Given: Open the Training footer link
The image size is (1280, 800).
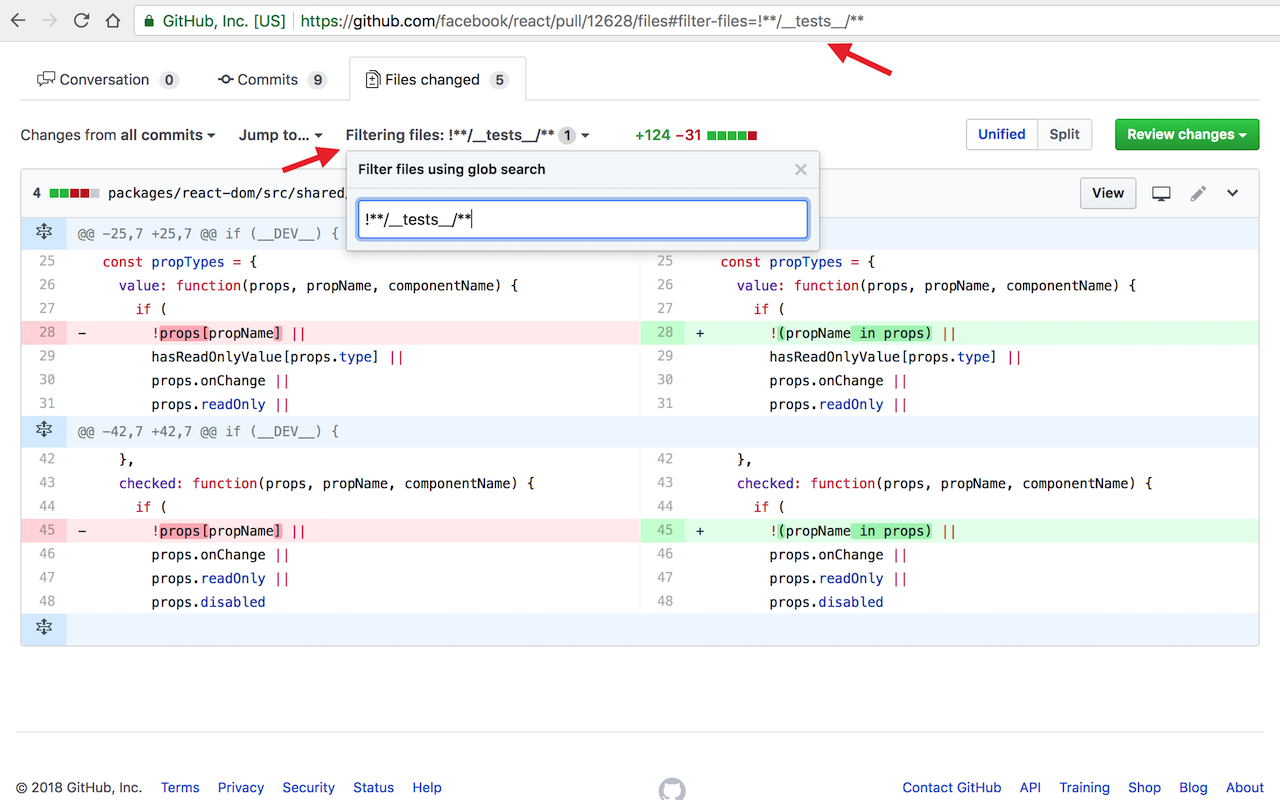Looking at the screenshot, I should coord(1085,788).
